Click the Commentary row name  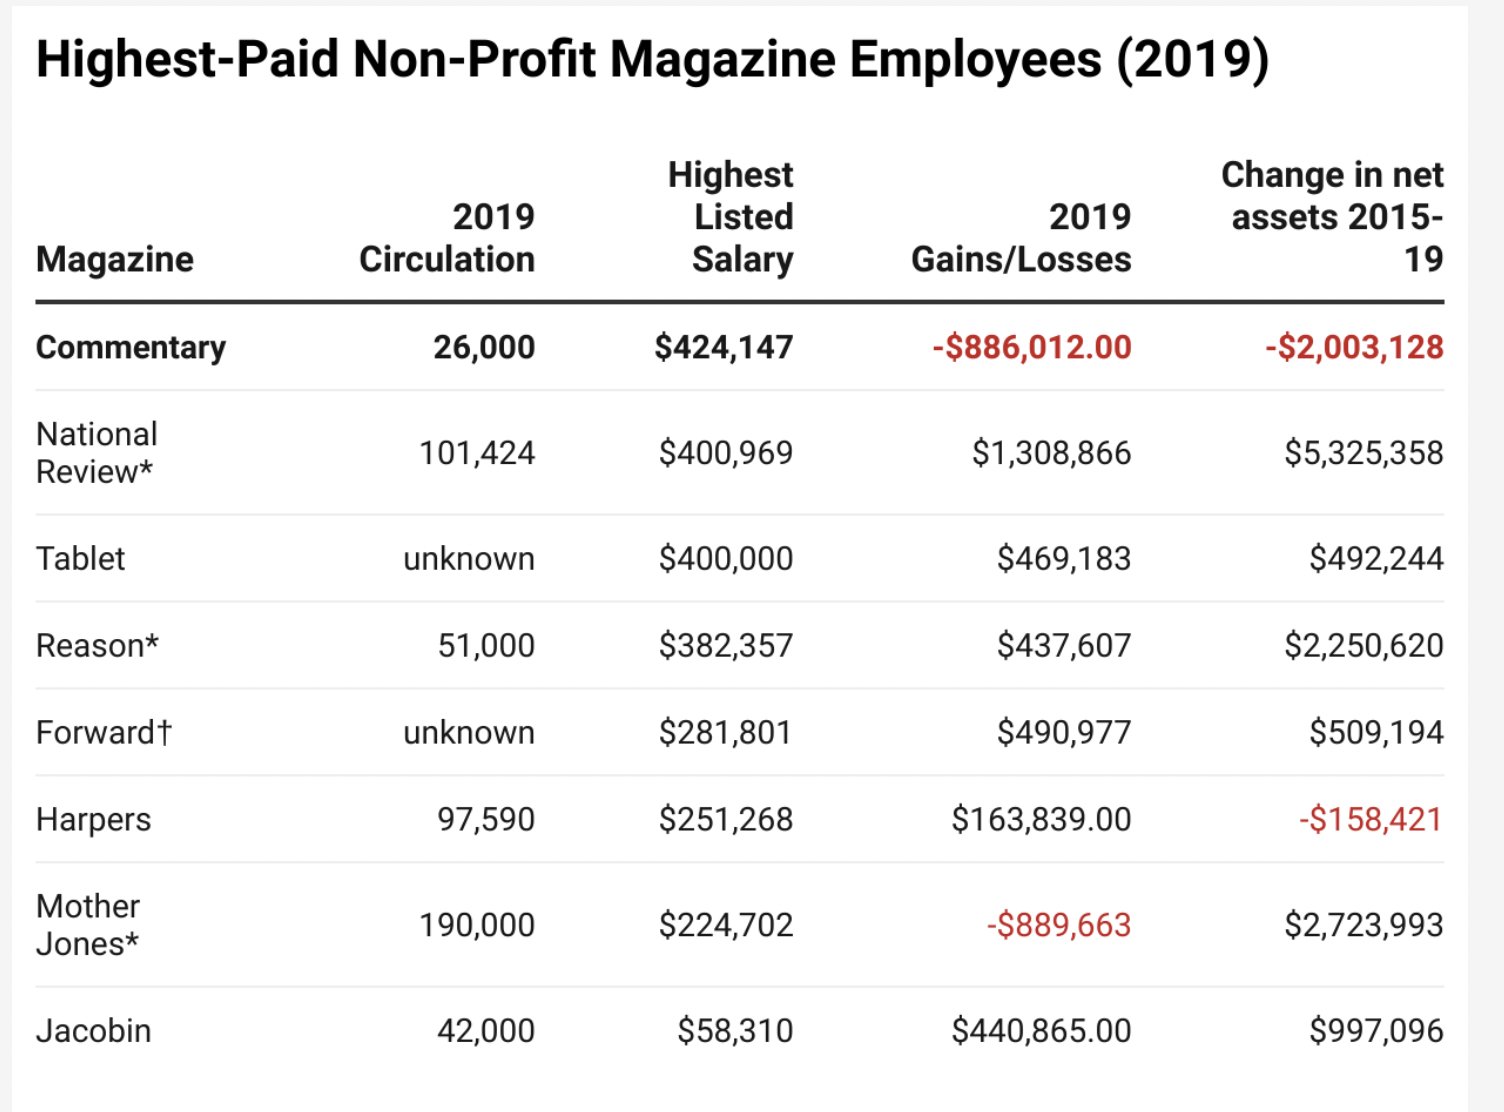[x=131, y=347]
